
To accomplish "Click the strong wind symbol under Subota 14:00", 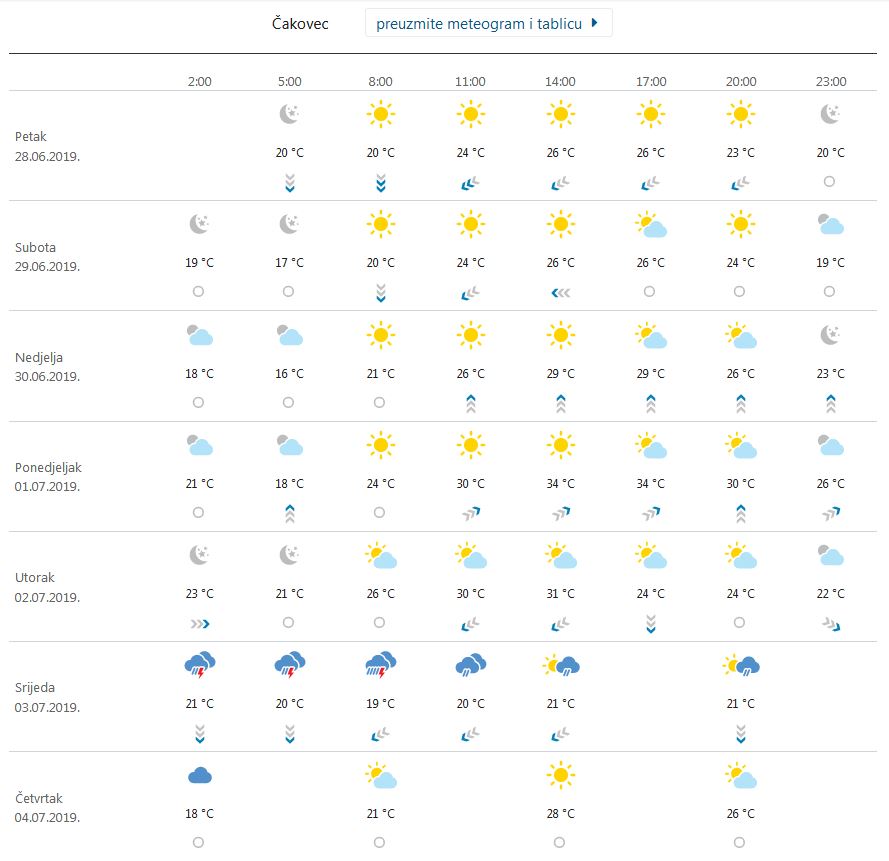I will pyautogui.click(x=560, y=293).
